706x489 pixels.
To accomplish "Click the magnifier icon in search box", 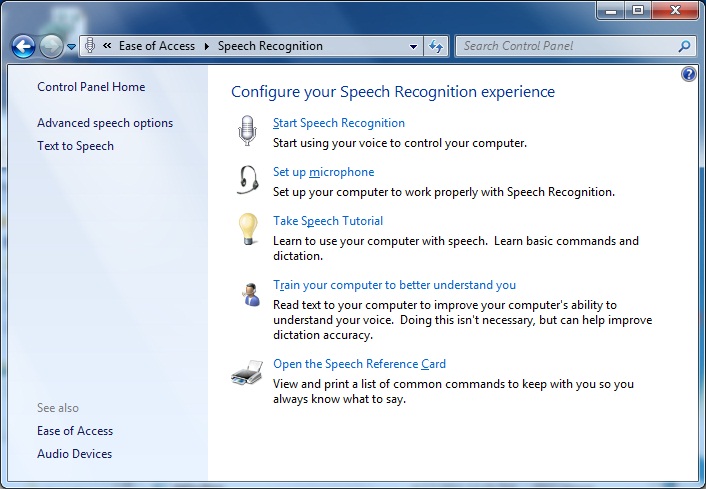I will tap(684, 46).
